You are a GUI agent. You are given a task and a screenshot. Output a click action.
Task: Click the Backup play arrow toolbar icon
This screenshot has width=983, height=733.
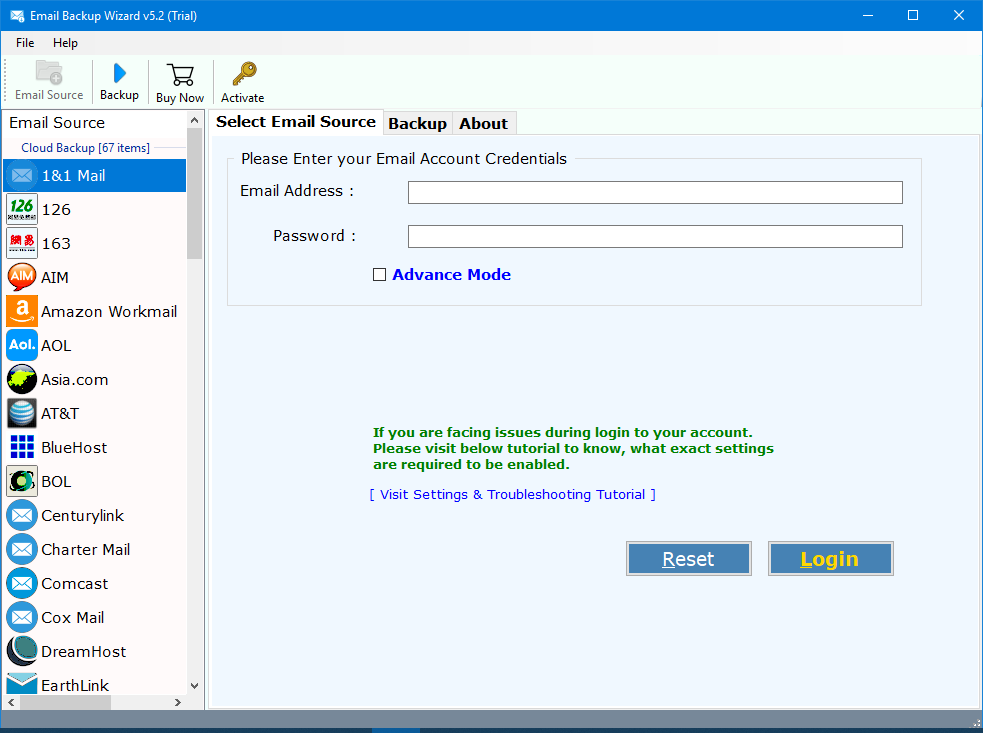tap(119, 73)
